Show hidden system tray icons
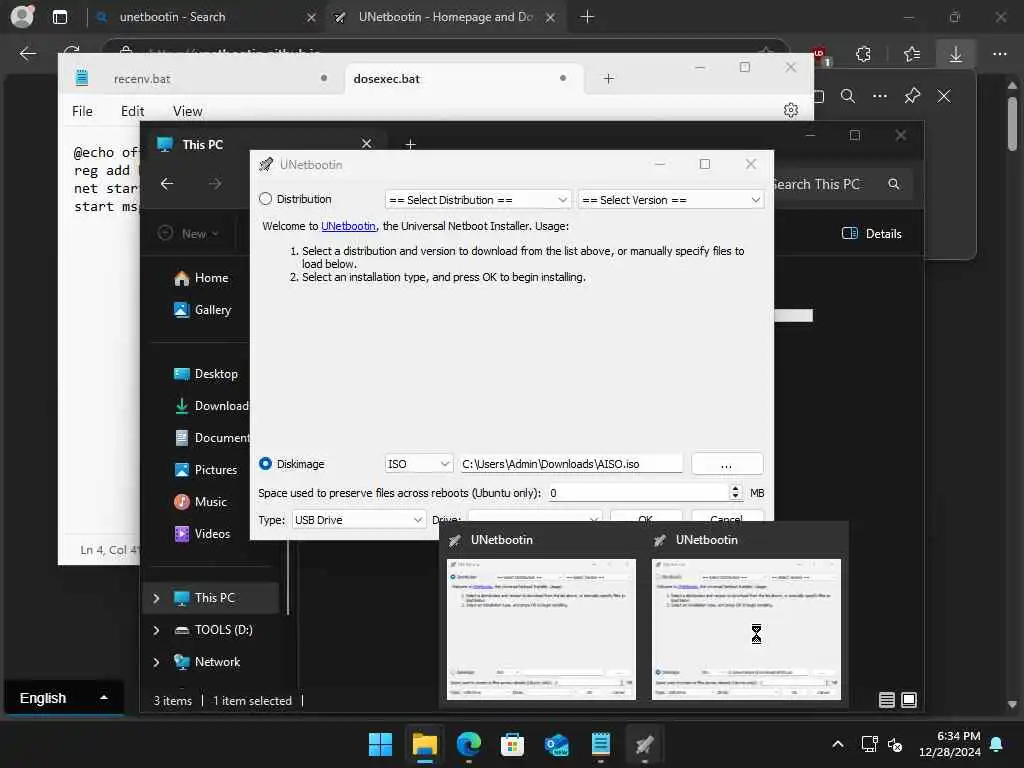This screenshot has width=1024, height=768. coord(838,744)
